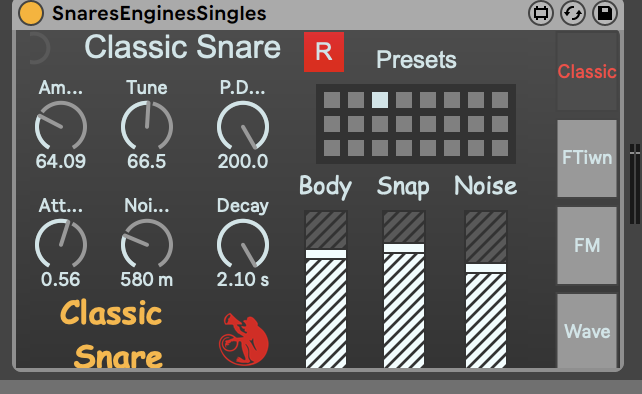Click the Tune knob
Viewport: 642px width, 394px height.
[x=147, y=126]
